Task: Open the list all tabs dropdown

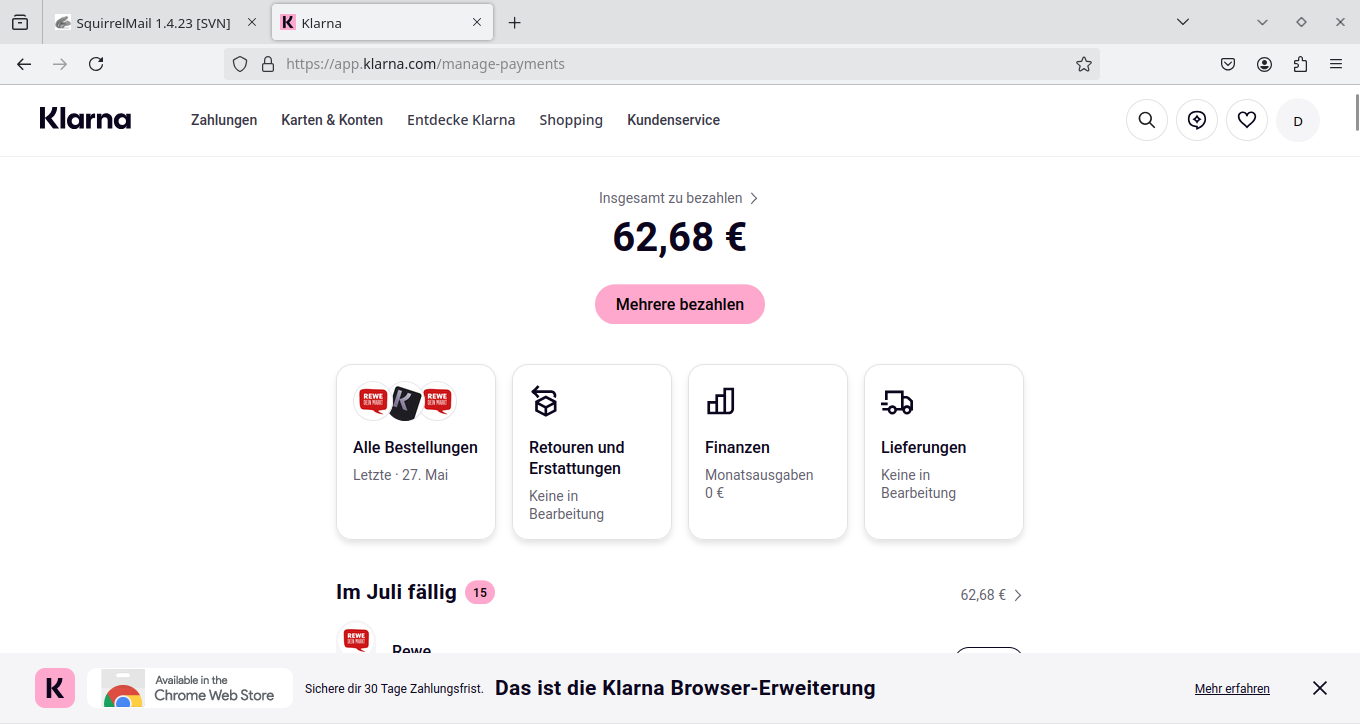Action: click(1183, 22)
